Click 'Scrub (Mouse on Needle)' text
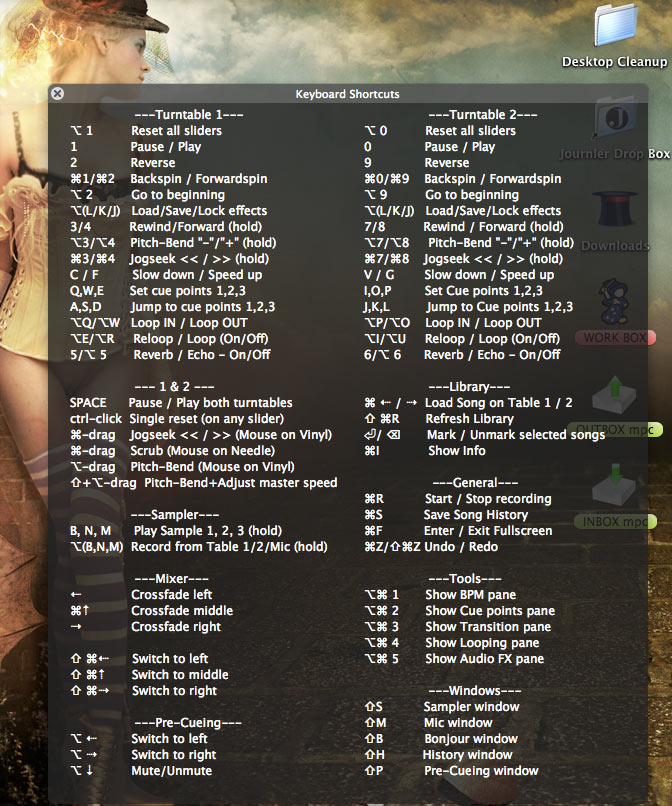The width and height of the screenshot is (672, 806). (x=203, y=451)
